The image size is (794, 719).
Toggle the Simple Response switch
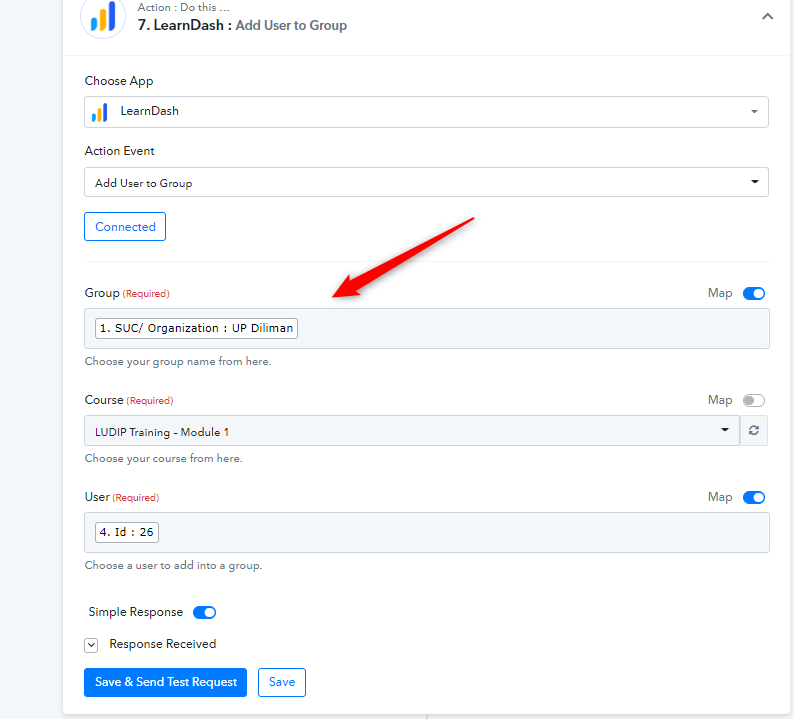(205, 613)
